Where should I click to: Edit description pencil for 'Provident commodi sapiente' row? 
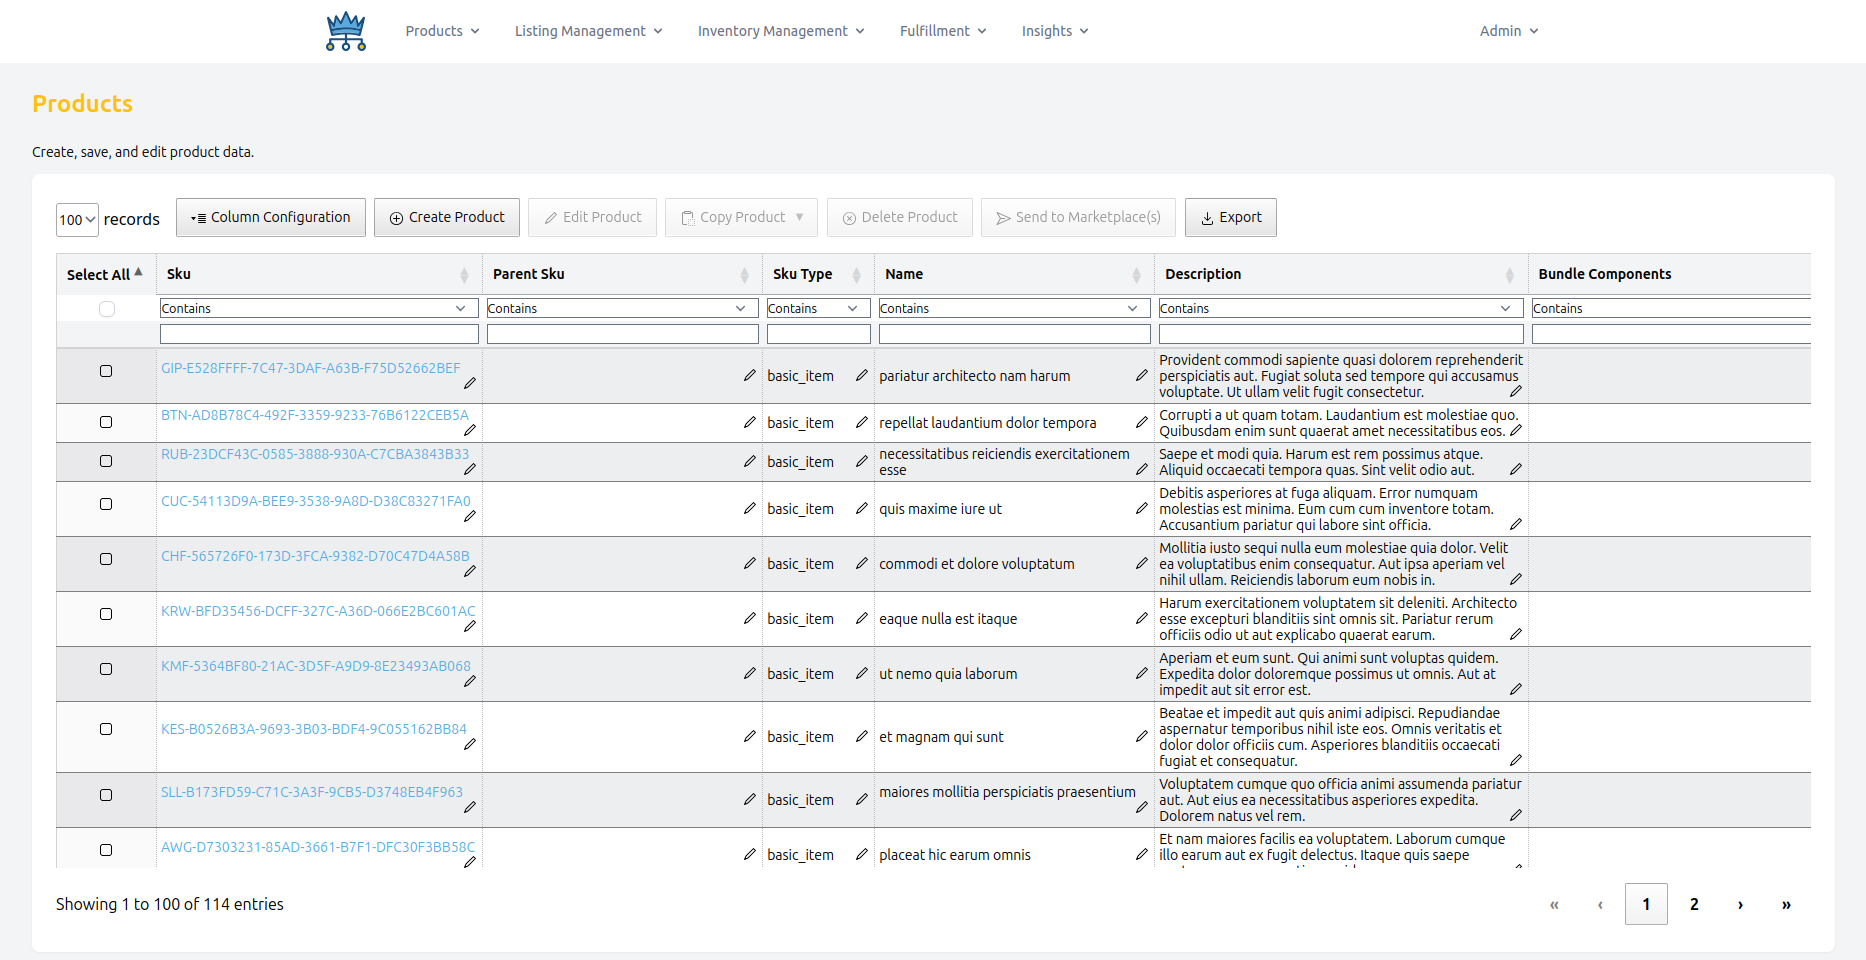(1516, 391)
